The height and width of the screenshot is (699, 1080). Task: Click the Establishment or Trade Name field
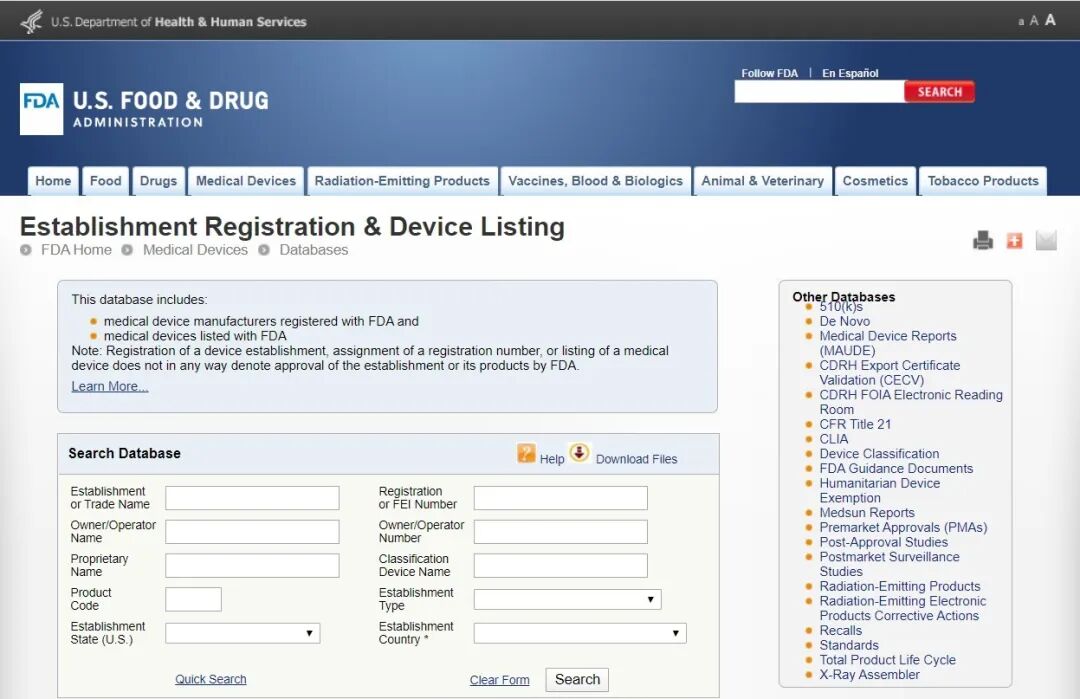(252, 498)
